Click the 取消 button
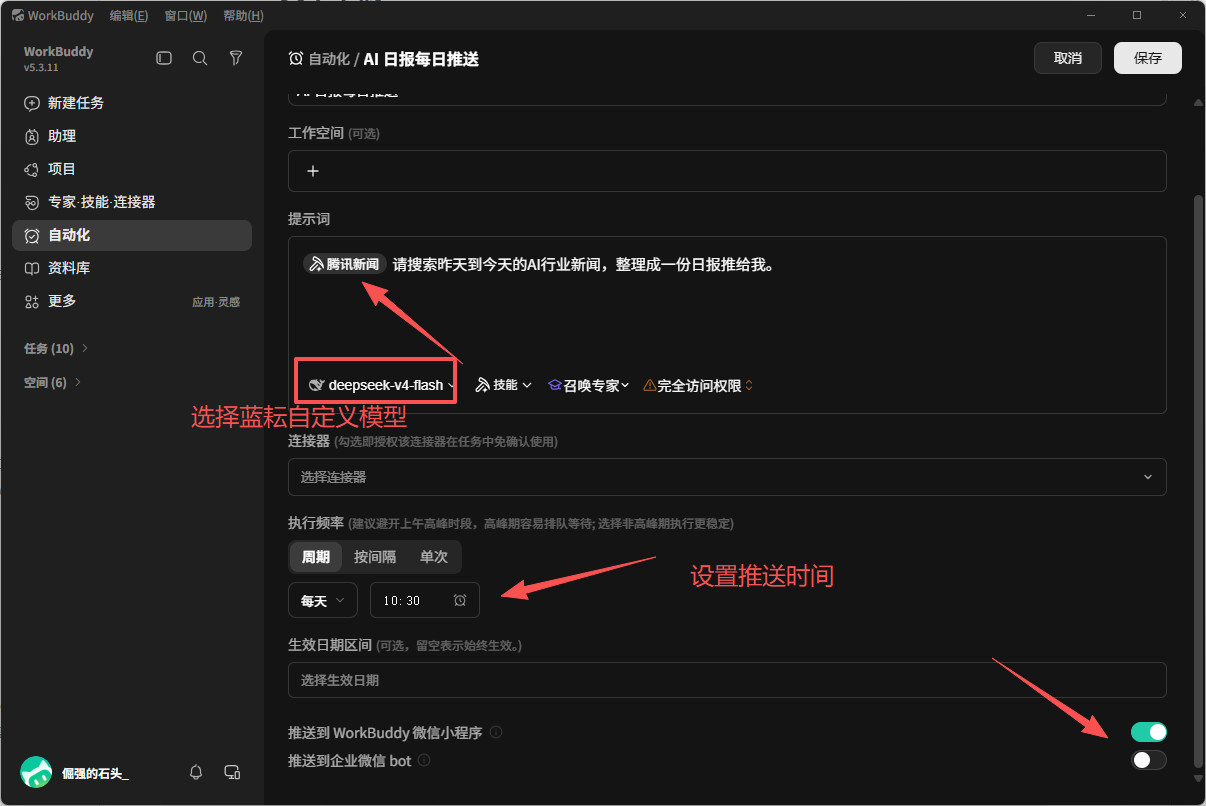 [1068, 58]
